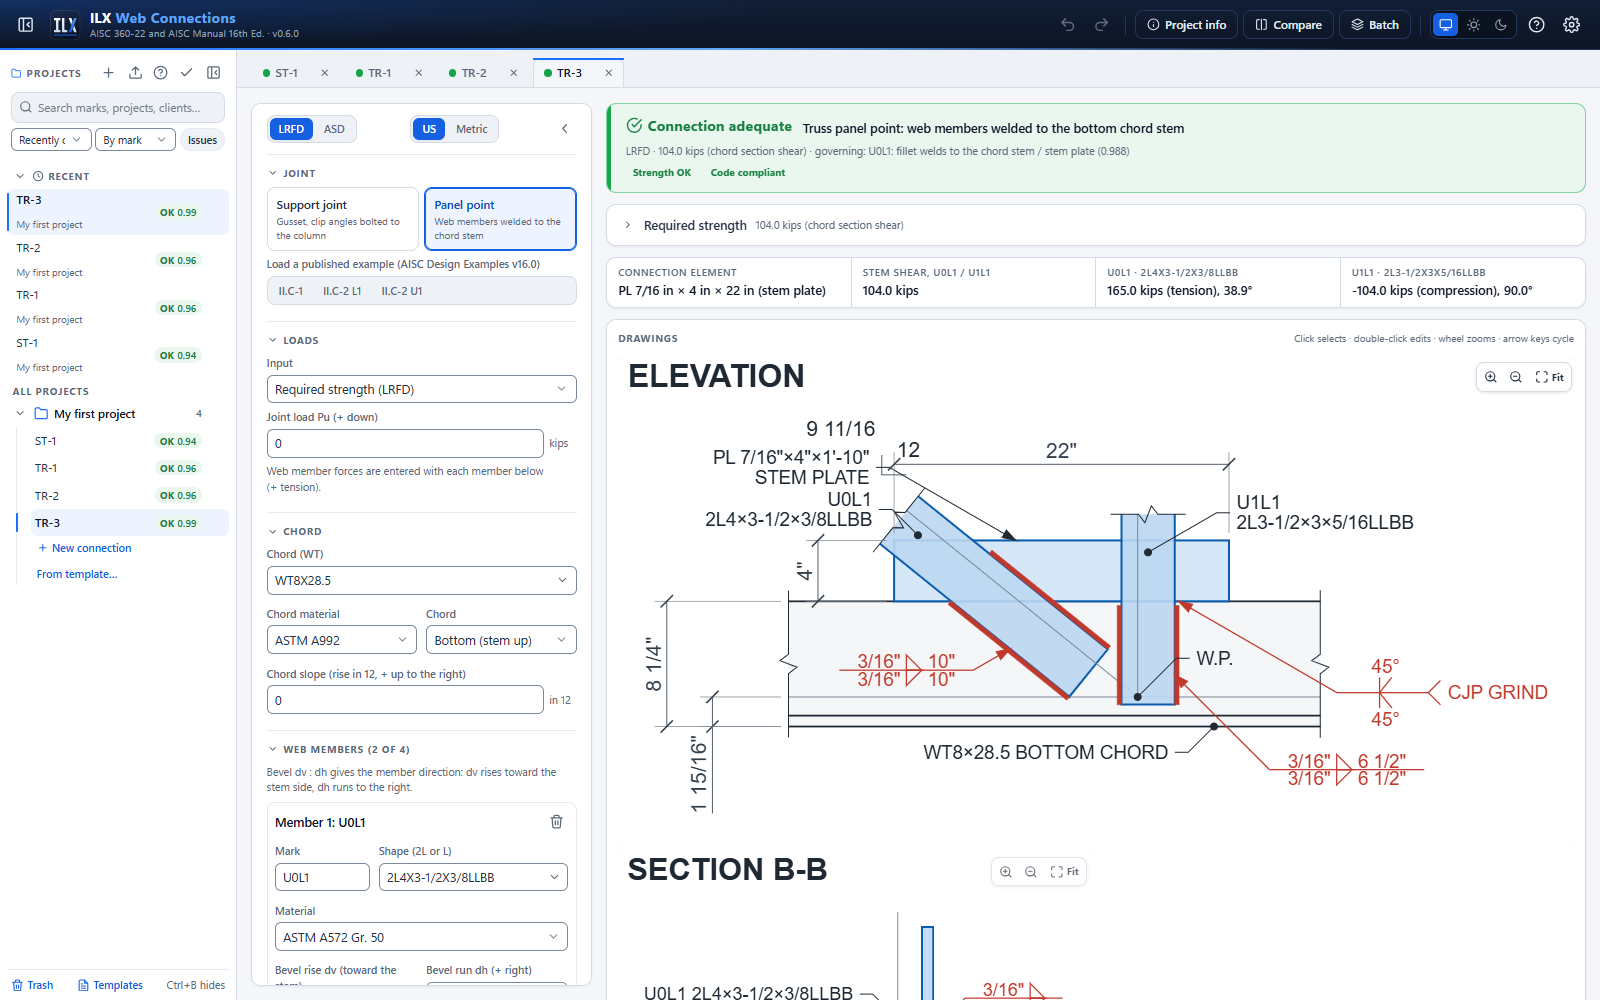1600x1000 pixels.
Task: Open the Chord WT8X28.5 dropdown
Action: coord(421,580)
